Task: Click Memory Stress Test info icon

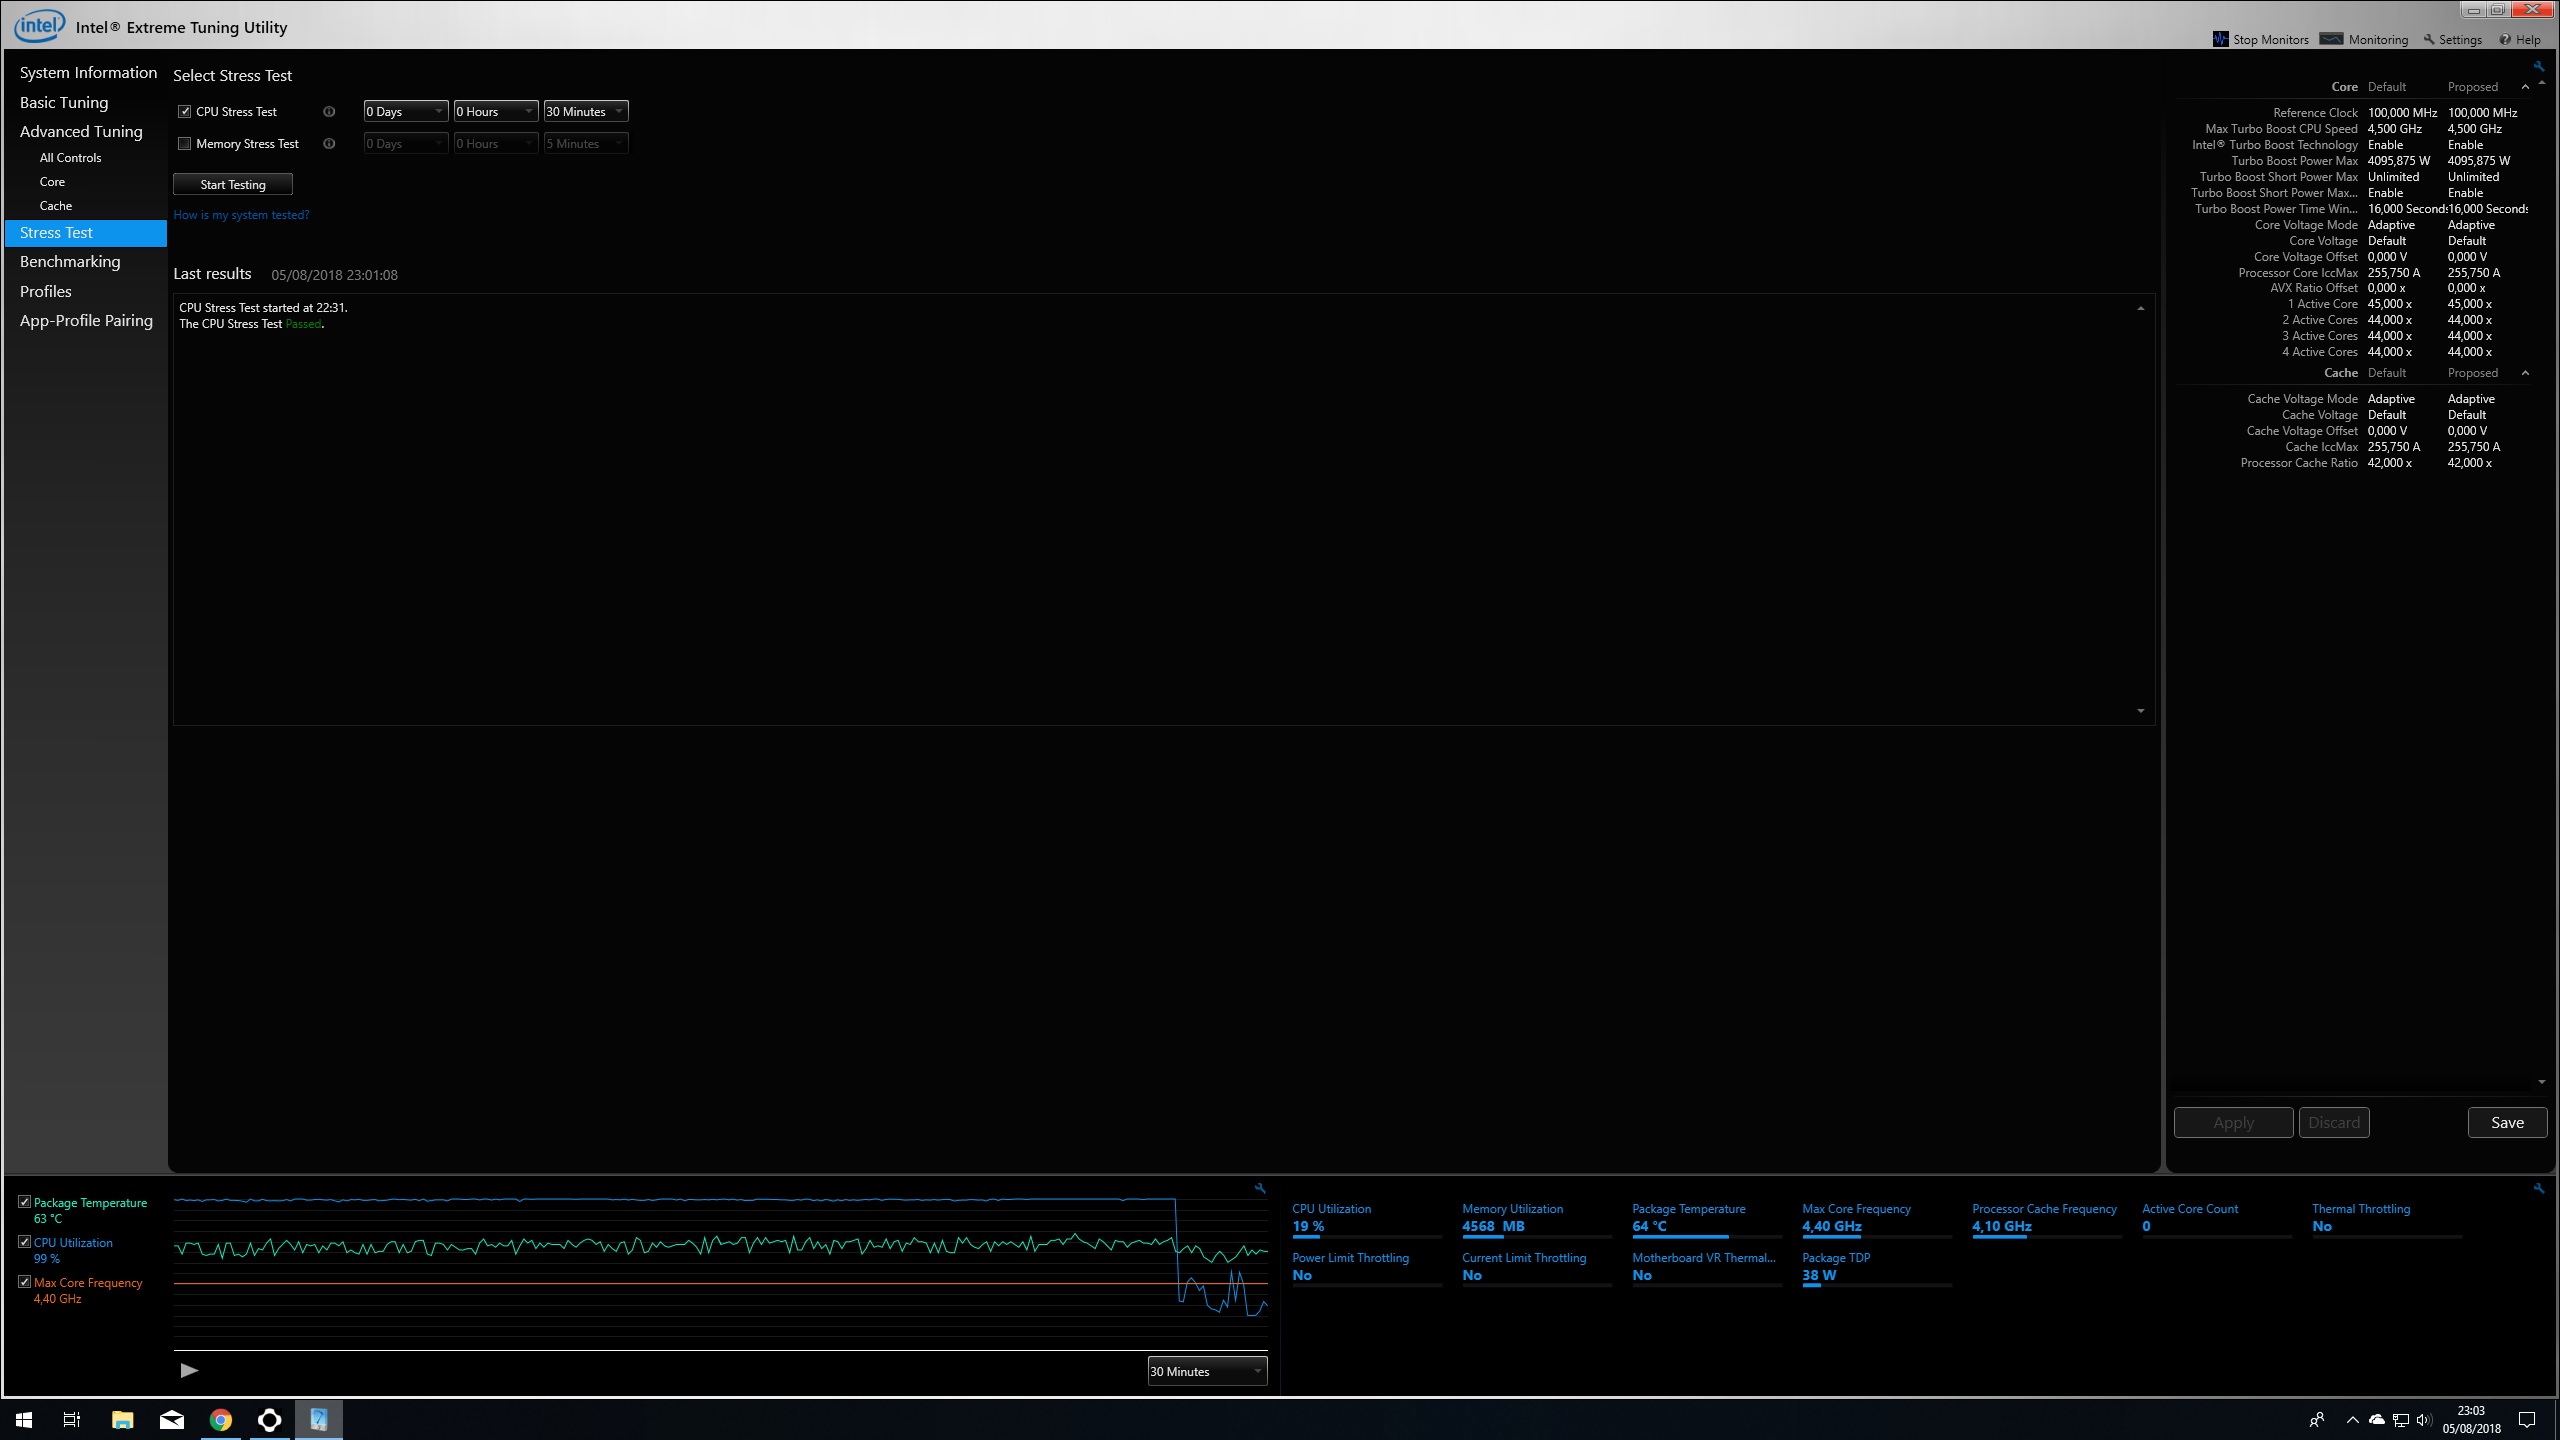Action: [x=329, y=144]
